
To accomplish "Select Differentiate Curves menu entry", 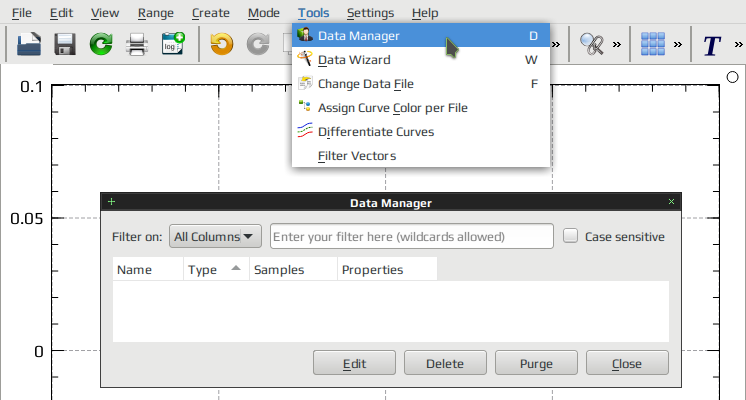I will pos(421,132).
